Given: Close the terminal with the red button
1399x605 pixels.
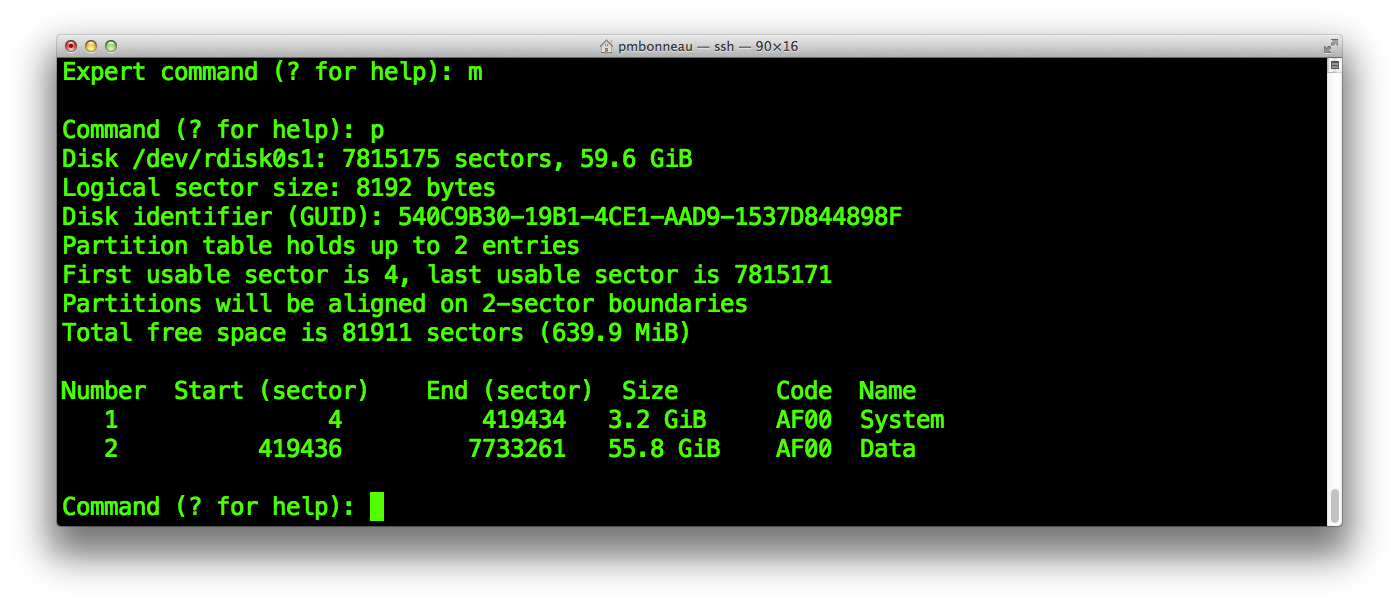Looking at the screenshot, I should [x=71, y=46].
